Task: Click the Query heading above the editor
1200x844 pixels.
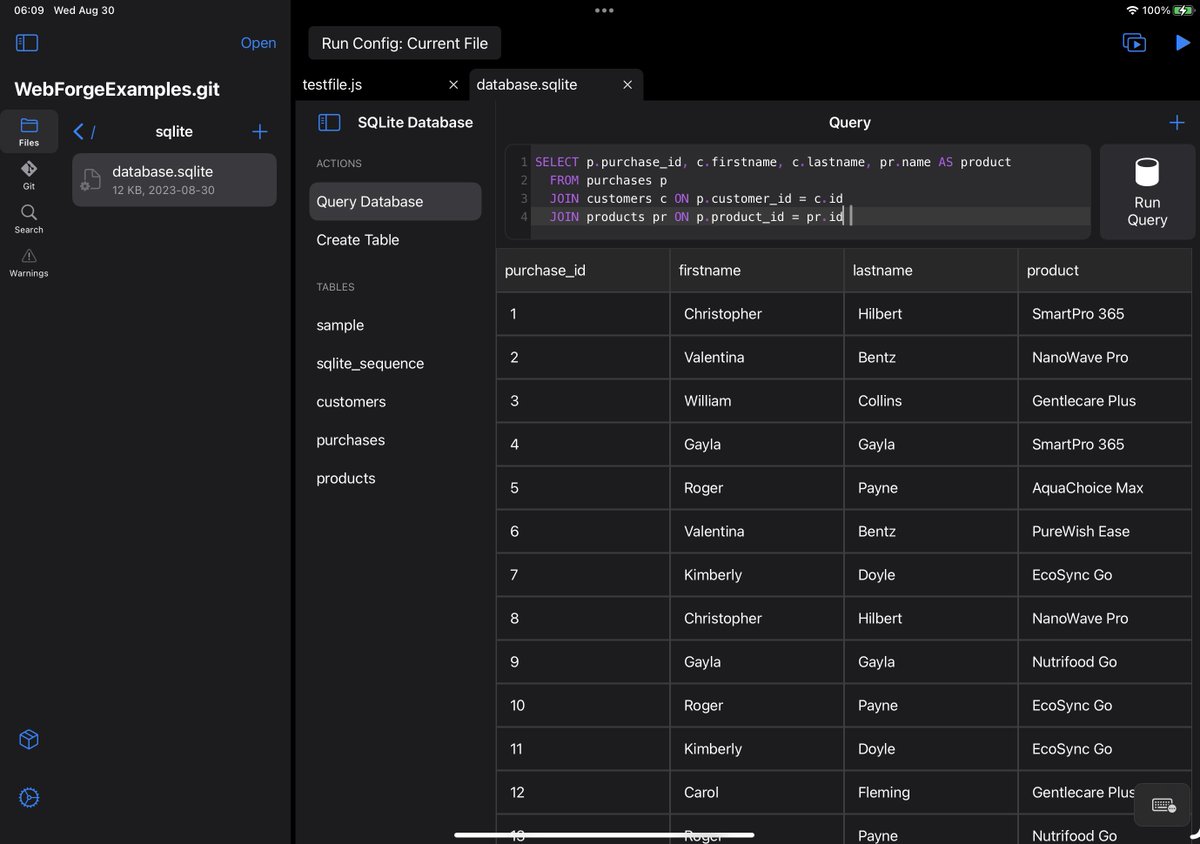Action: (850, 122)
